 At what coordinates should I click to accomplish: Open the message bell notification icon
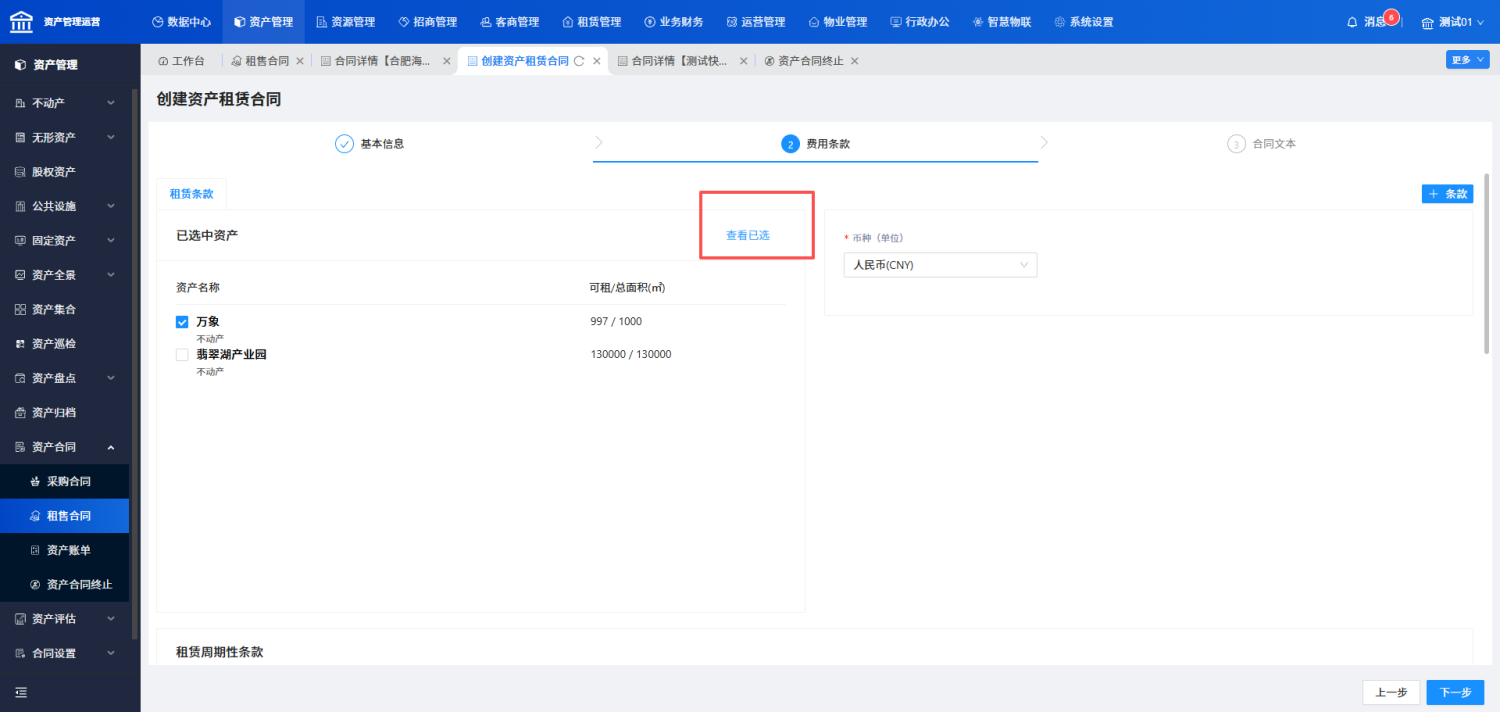point(1352,22)
